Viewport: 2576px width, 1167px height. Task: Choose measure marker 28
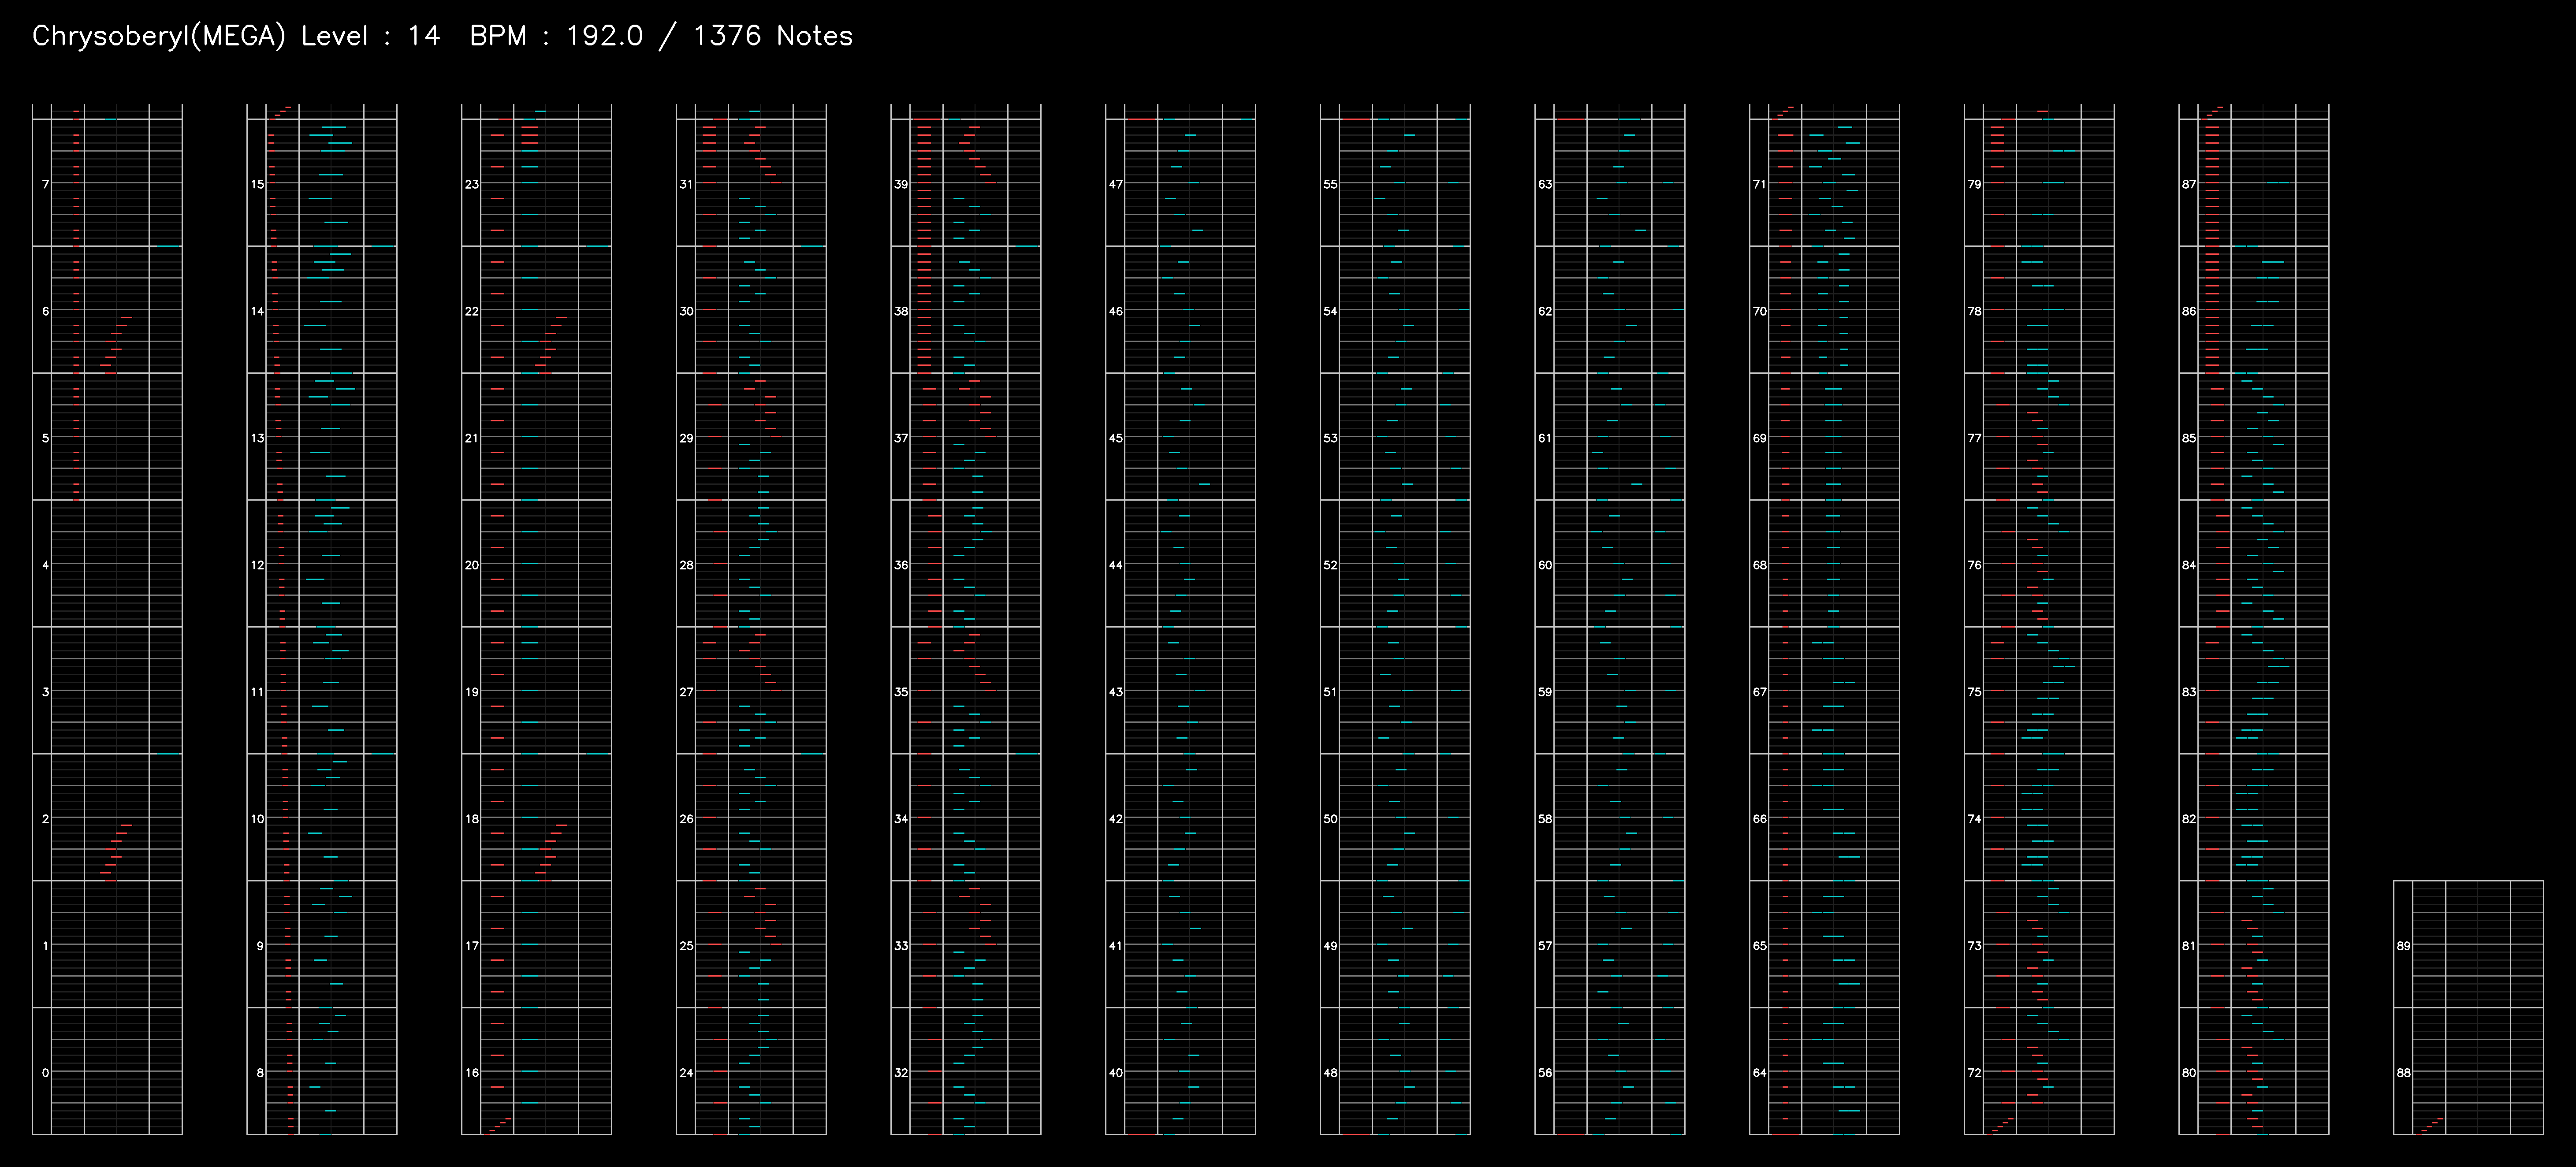(x=686, y=565)
